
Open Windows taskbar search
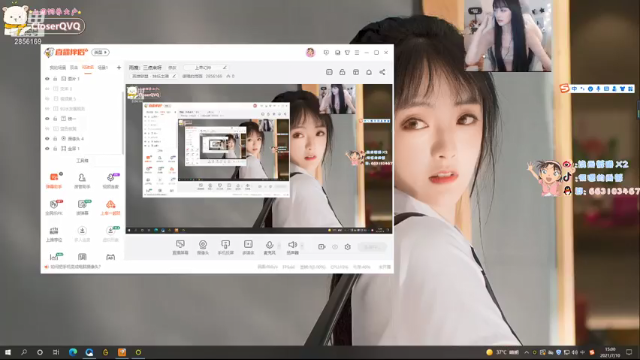click(x=24, y=352)
